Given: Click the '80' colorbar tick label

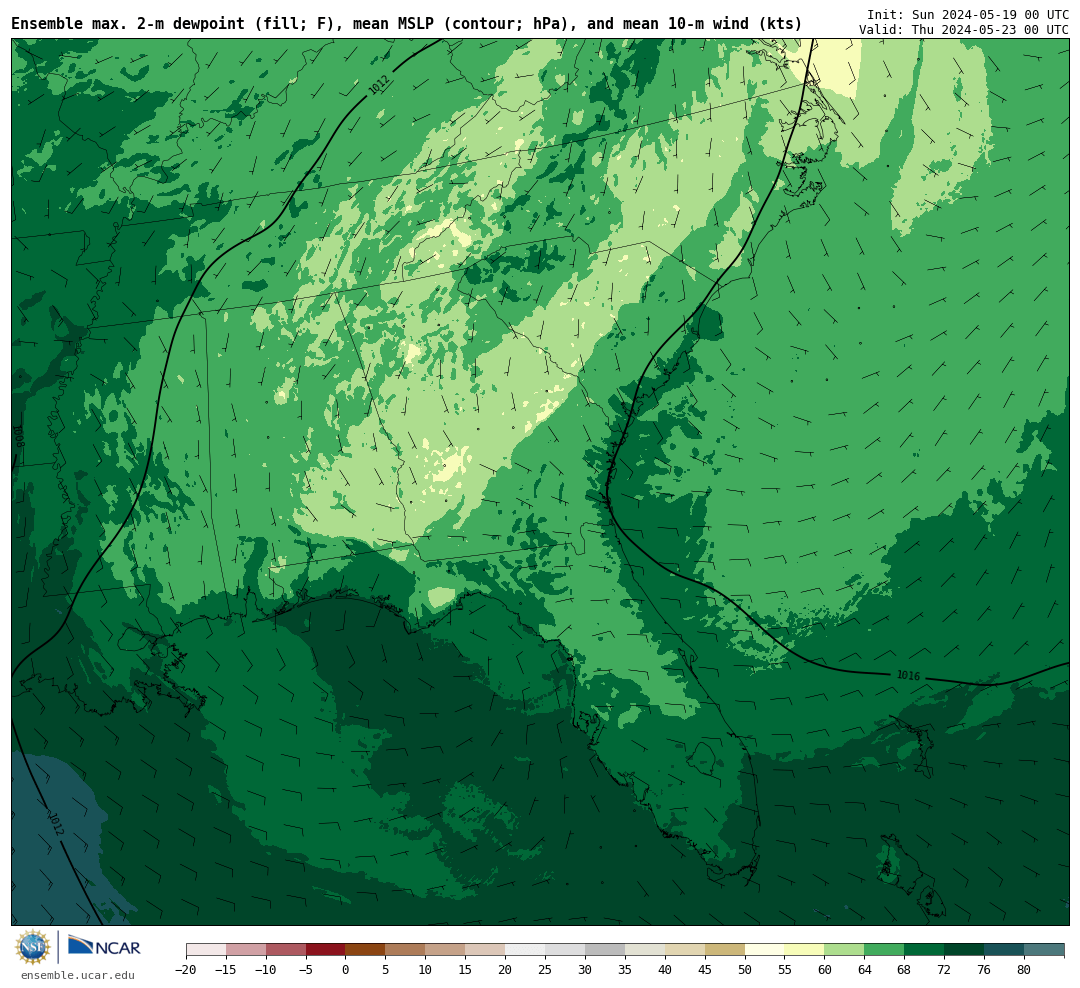Looking at the screenshot, I should (1024, 969).
